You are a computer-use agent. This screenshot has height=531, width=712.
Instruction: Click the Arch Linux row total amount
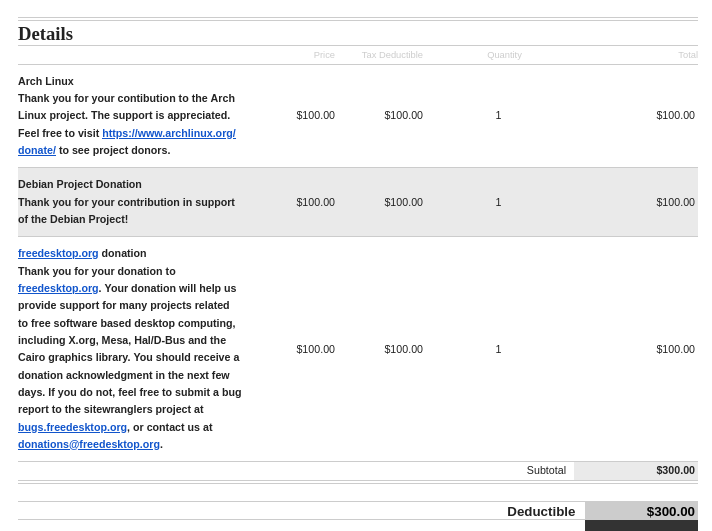pyautogui.click(x=675, y=115)
